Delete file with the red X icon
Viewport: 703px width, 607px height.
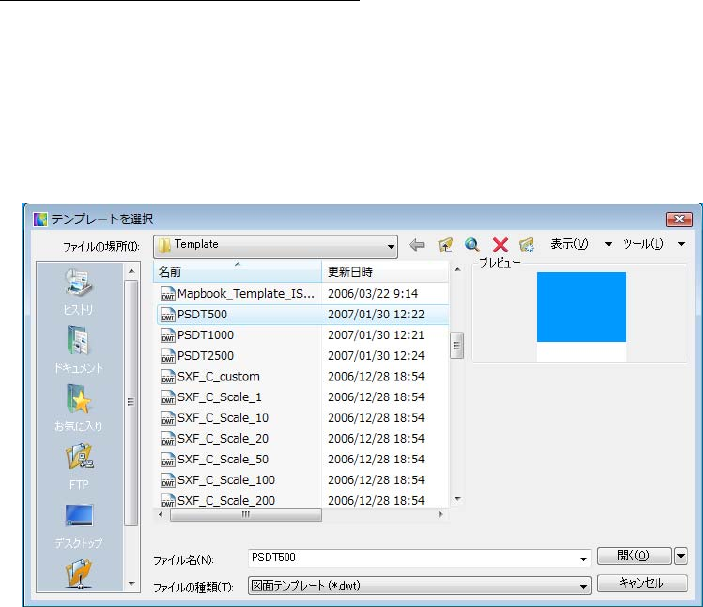(500, 245)
